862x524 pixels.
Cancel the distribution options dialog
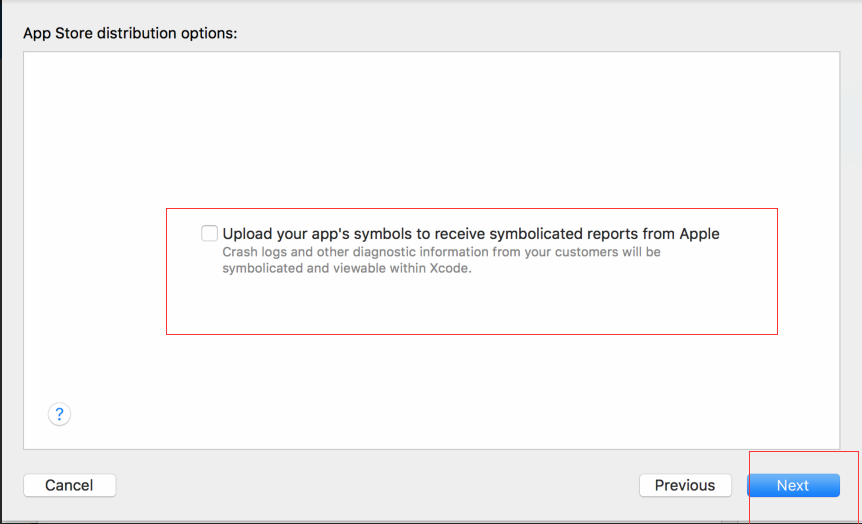pyautogui.click(x=69, y=485)
